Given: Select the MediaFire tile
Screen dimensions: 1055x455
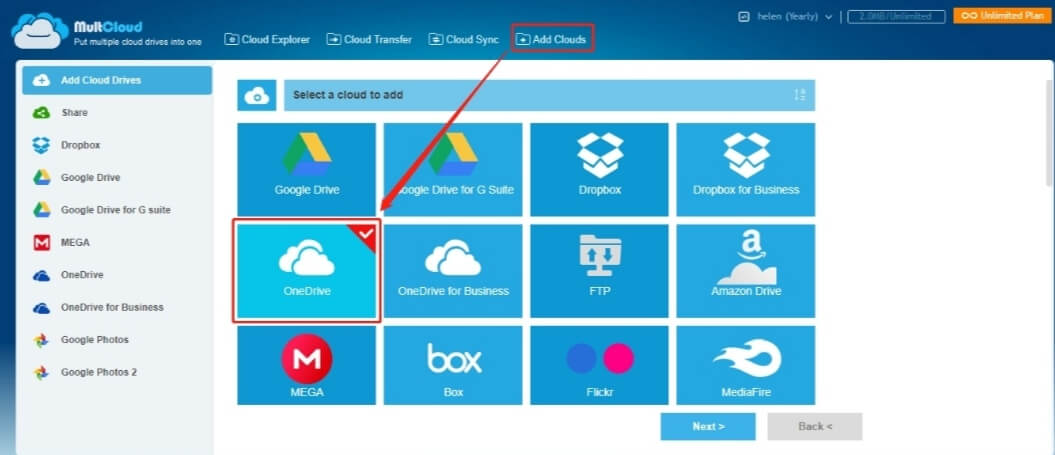Looking at the screenshot, I should (x=745, y=365).
